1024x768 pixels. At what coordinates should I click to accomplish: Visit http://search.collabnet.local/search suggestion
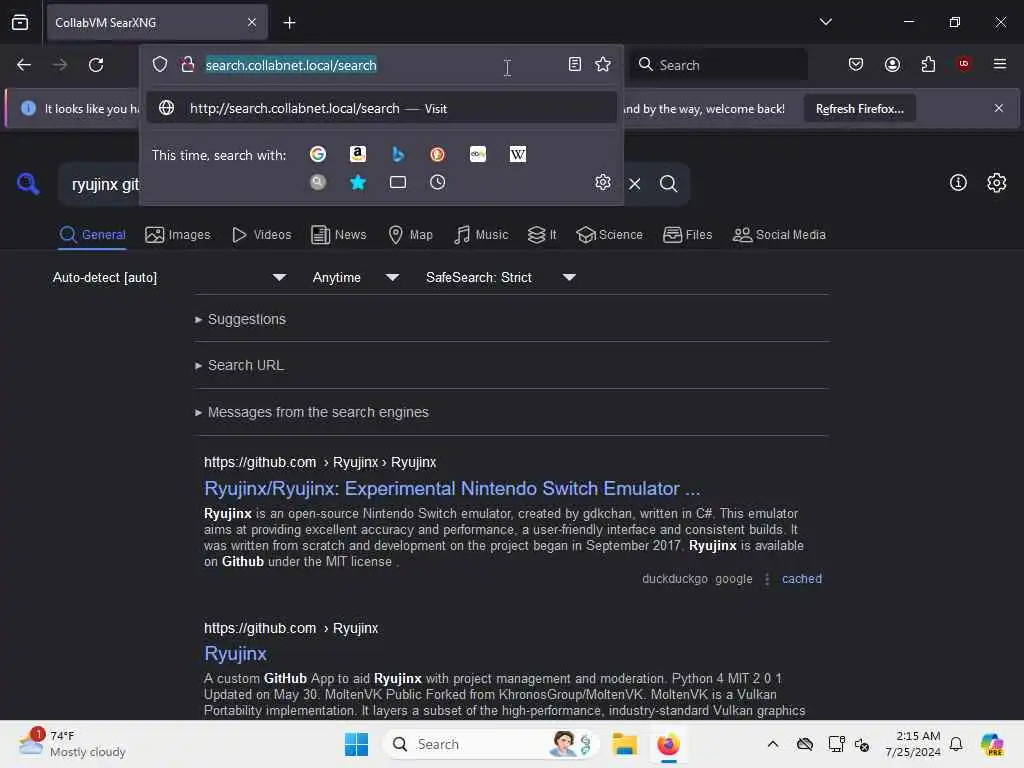point(382,108)
